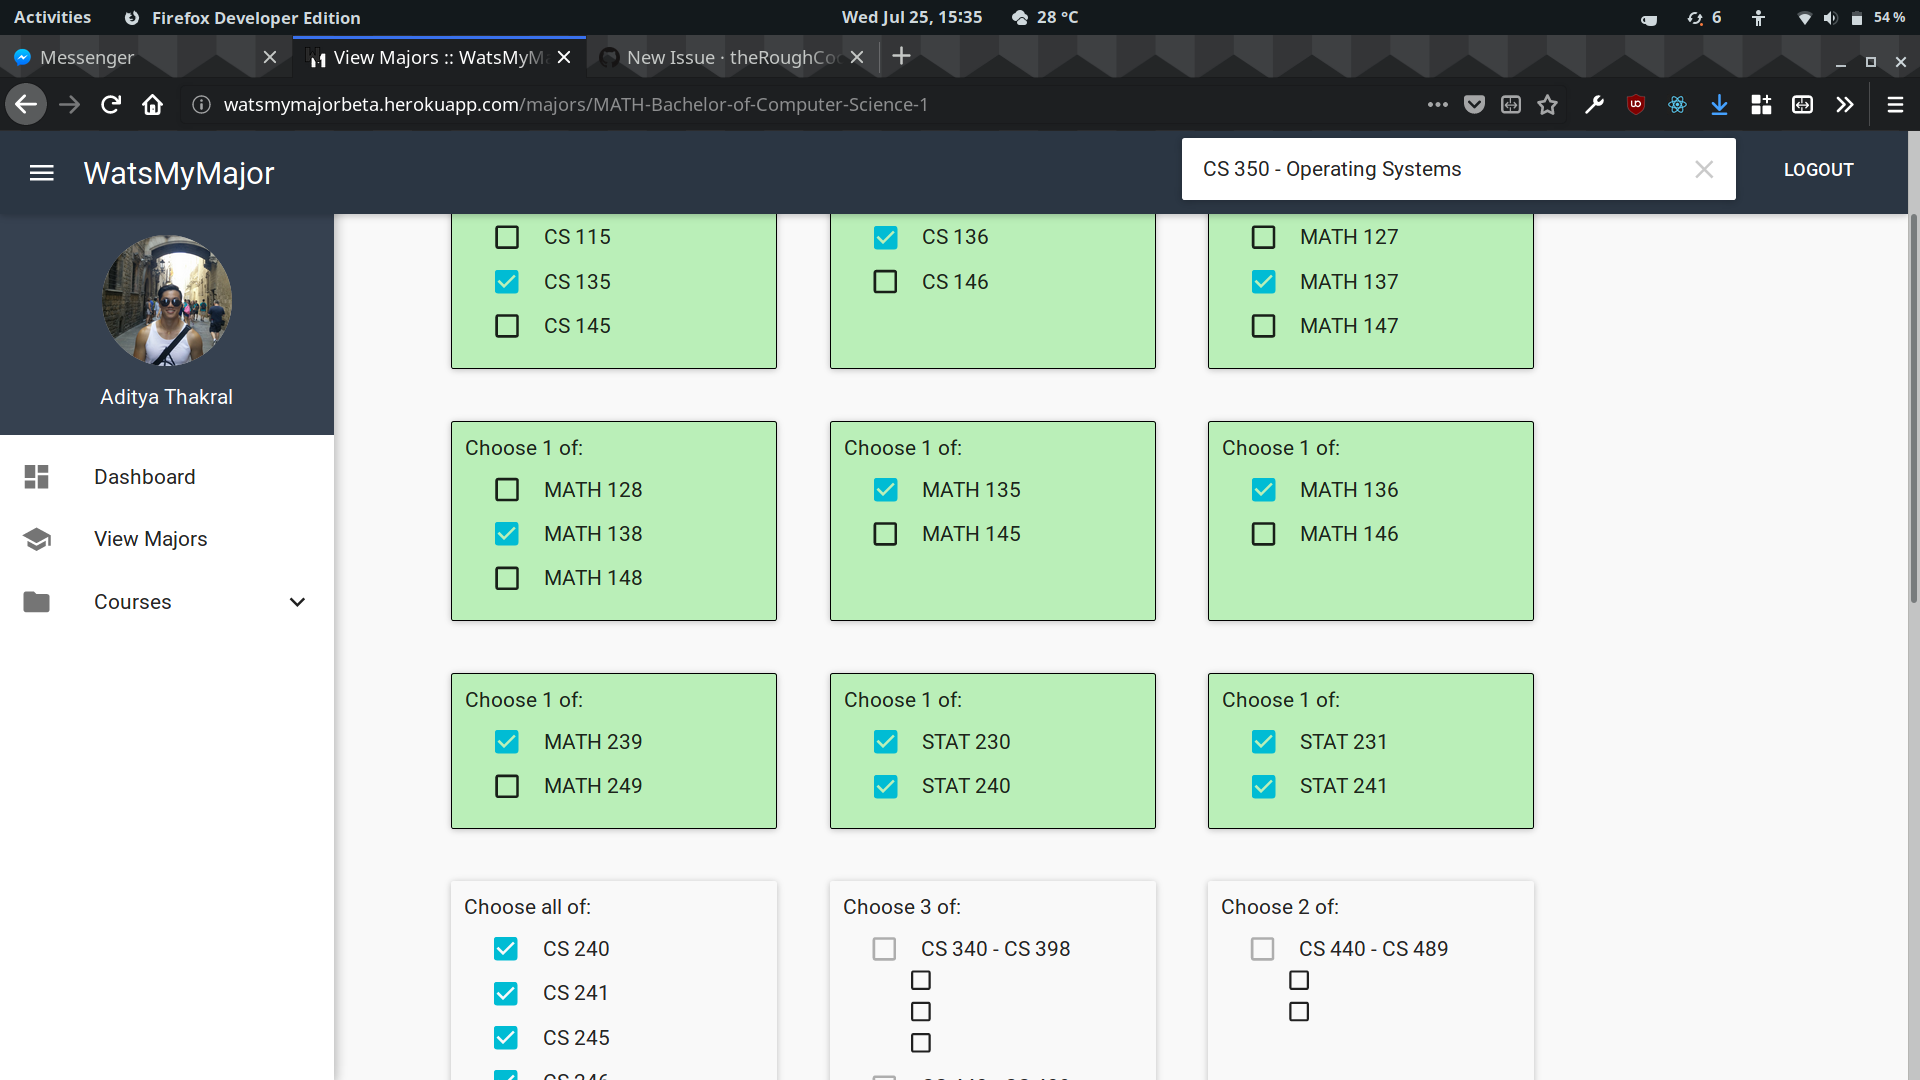Click the LOGOUT button
The height and width of the screenshot is (1080, 1920).
pyautogui.click(x=1818, y=169)
